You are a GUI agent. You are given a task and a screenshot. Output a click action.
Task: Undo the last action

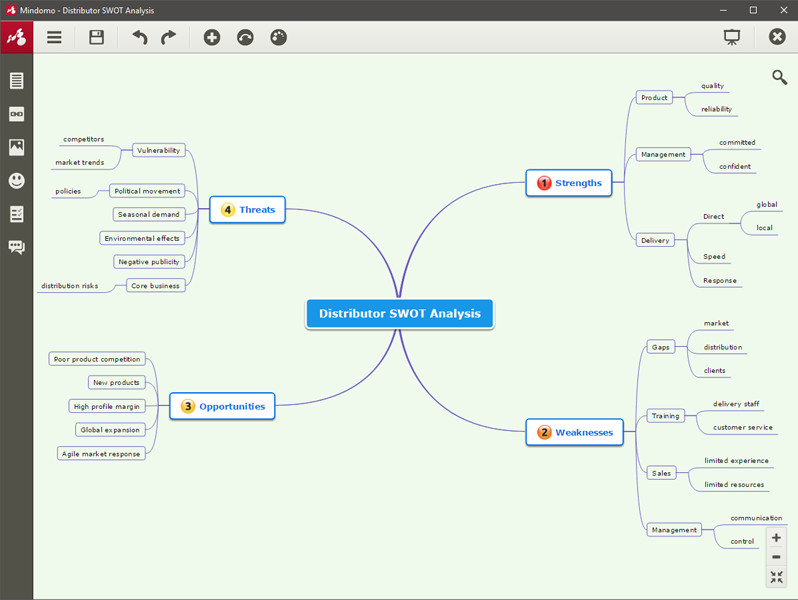(x=140, y=37)
